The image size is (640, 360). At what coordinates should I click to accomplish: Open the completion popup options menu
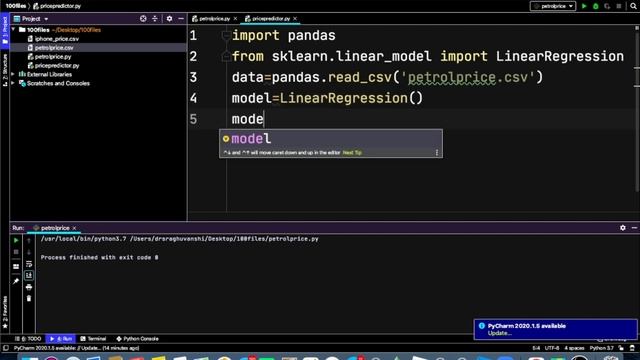pos(437,153)
